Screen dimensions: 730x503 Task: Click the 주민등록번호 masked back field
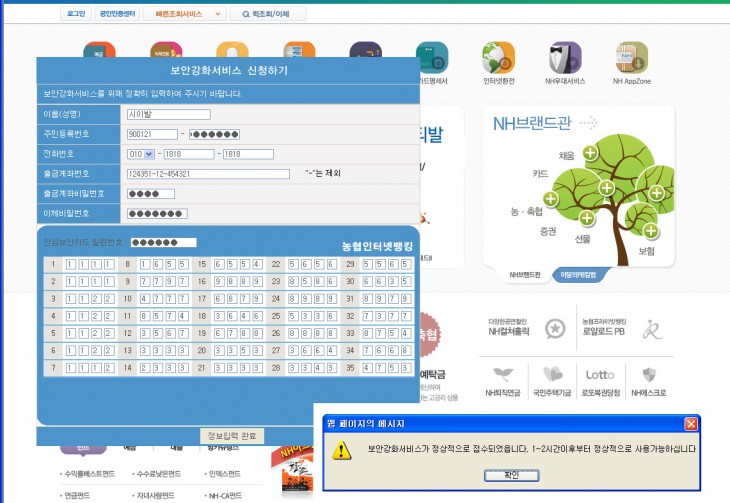(x=214, y=134)
